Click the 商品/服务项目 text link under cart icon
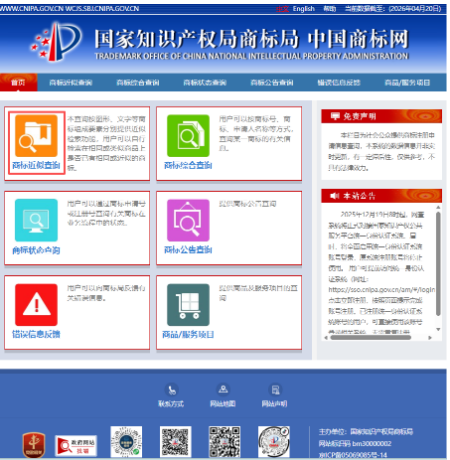 point(188,334)
